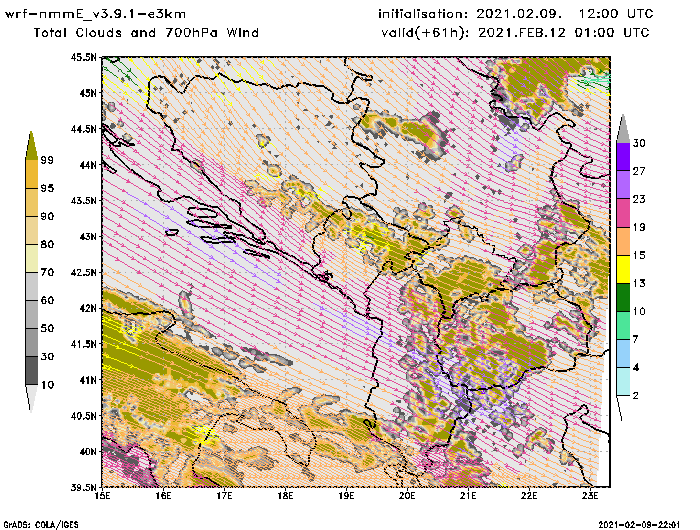Click the 21E longitude label
700x530 pixels.
pos(468,496)
